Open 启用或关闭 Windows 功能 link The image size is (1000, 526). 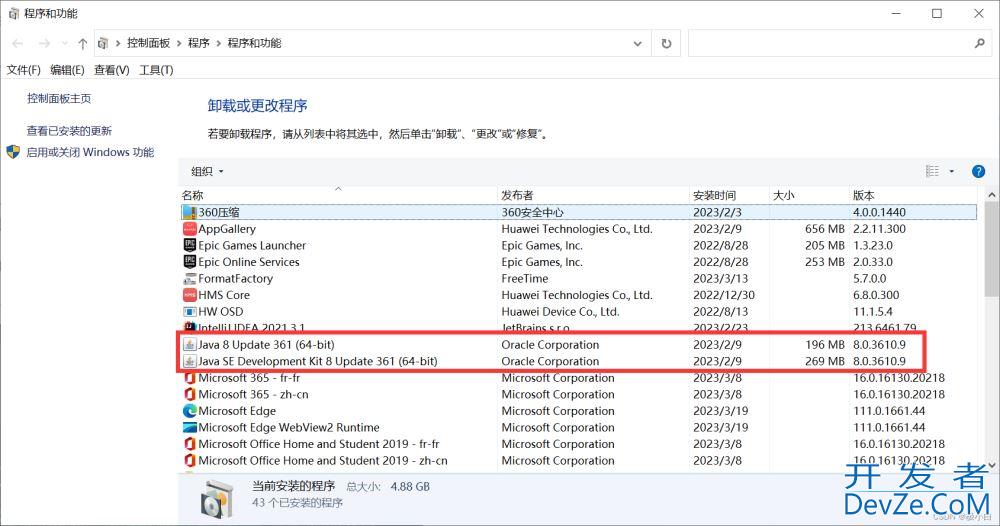coord(90,152)
